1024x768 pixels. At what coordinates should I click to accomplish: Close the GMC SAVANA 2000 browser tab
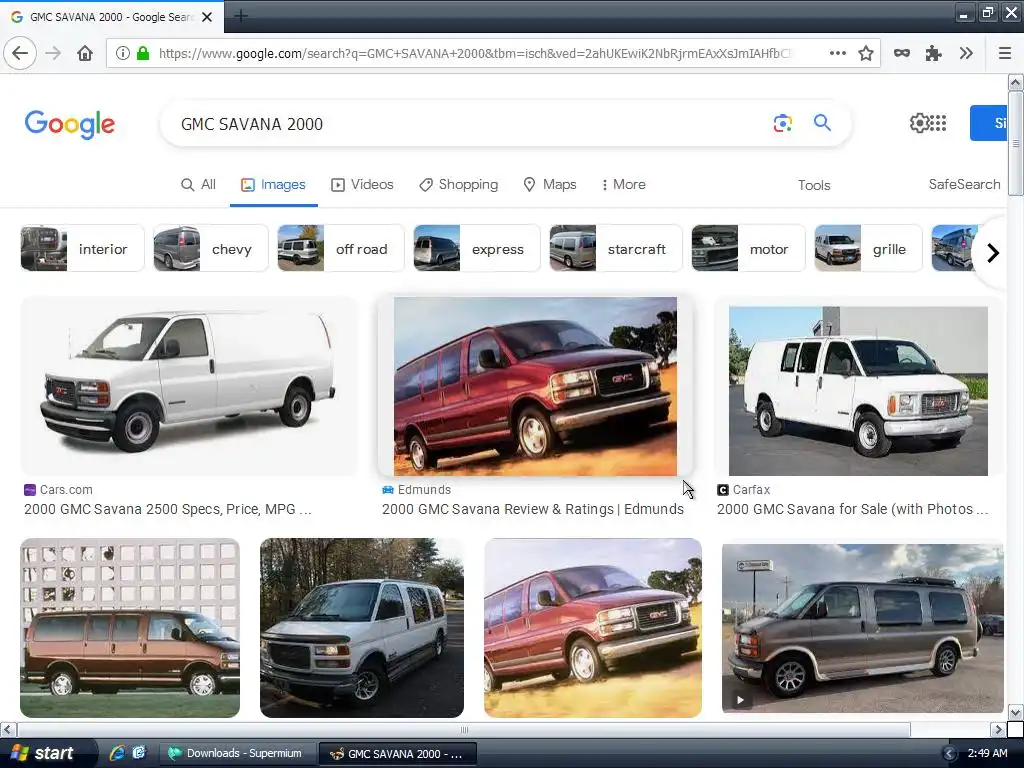[207, 17]
